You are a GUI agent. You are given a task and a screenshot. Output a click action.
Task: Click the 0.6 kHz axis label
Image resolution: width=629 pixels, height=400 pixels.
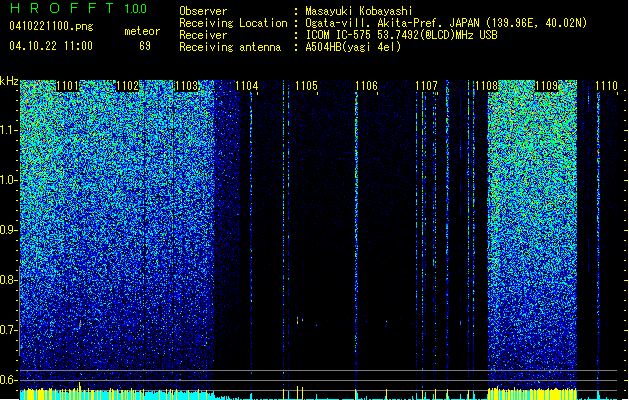pos(9,380)
